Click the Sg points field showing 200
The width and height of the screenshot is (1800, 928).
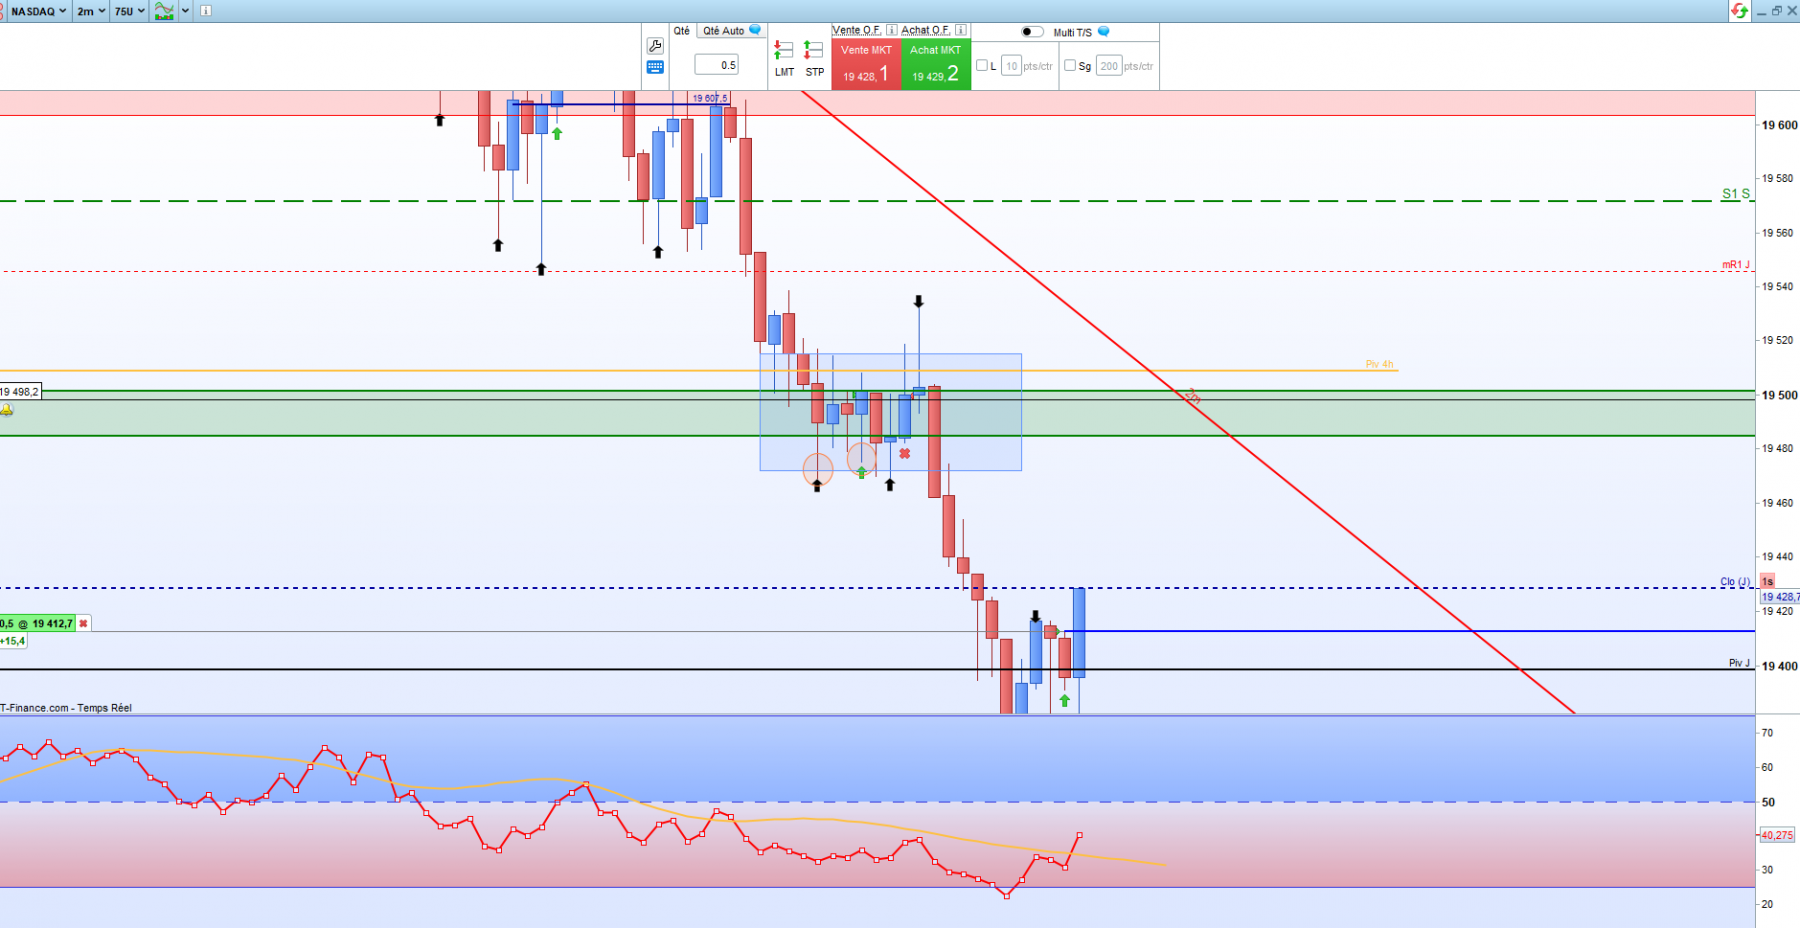click(1109, 66)
